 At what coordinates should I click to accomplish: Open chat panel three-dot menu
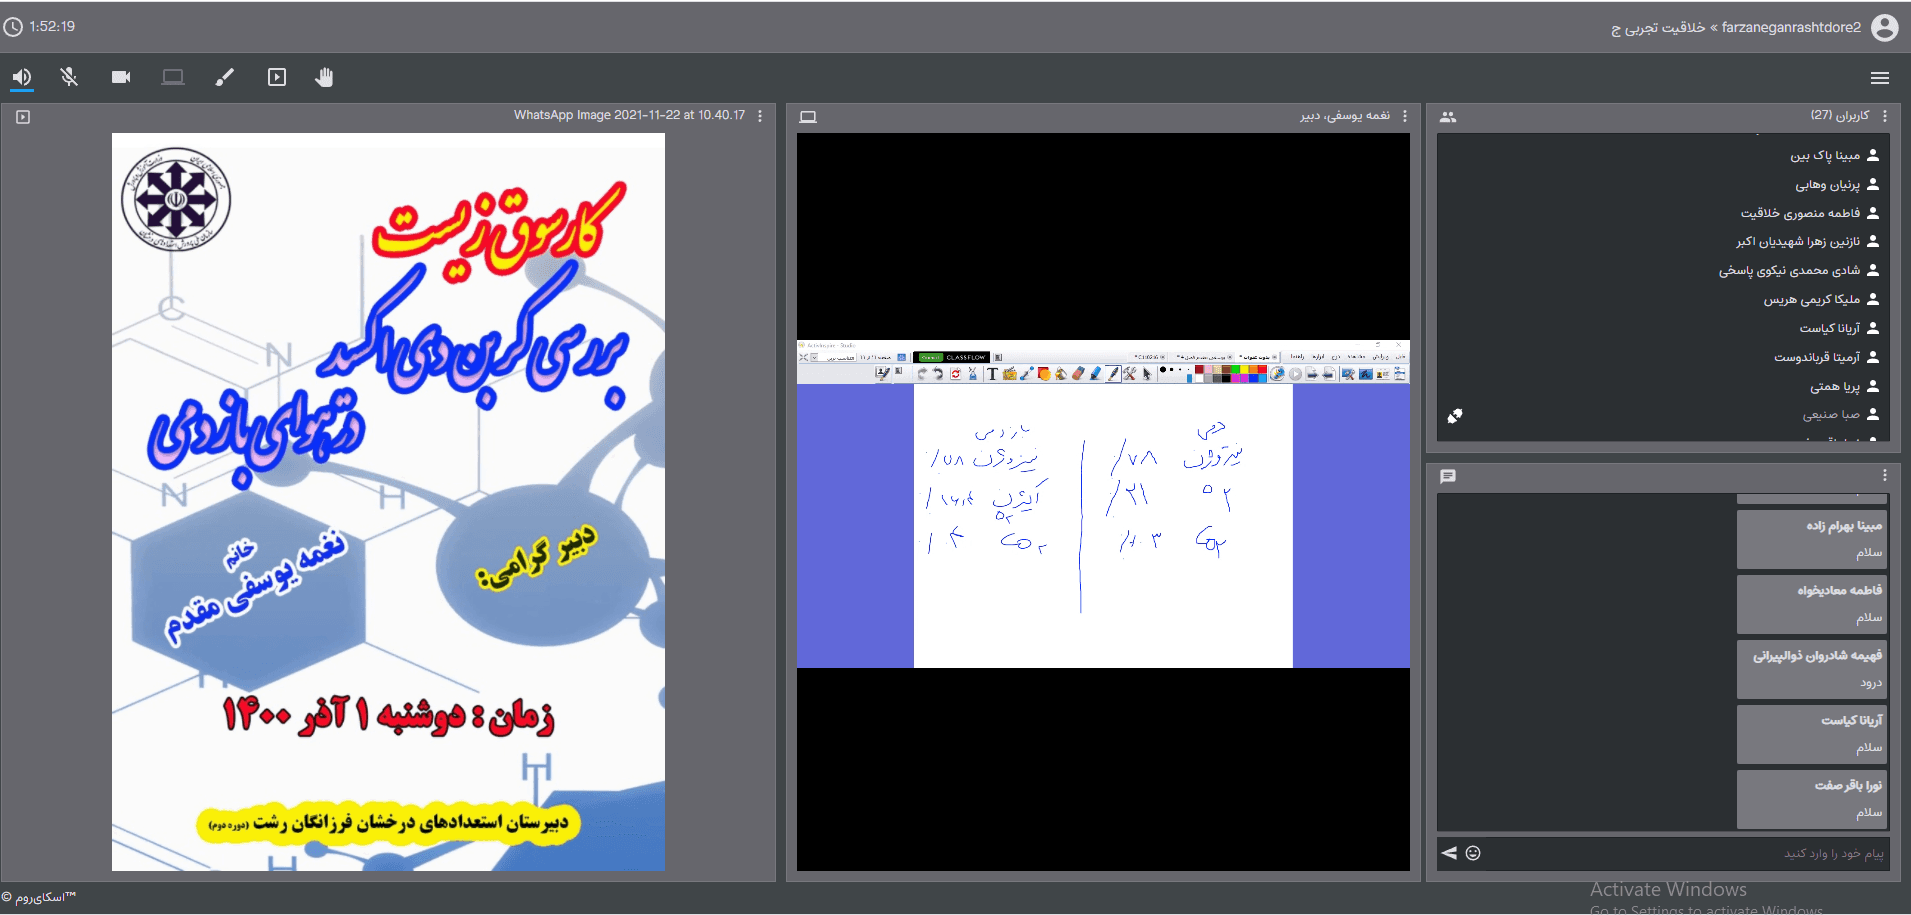pos(1885,476)
